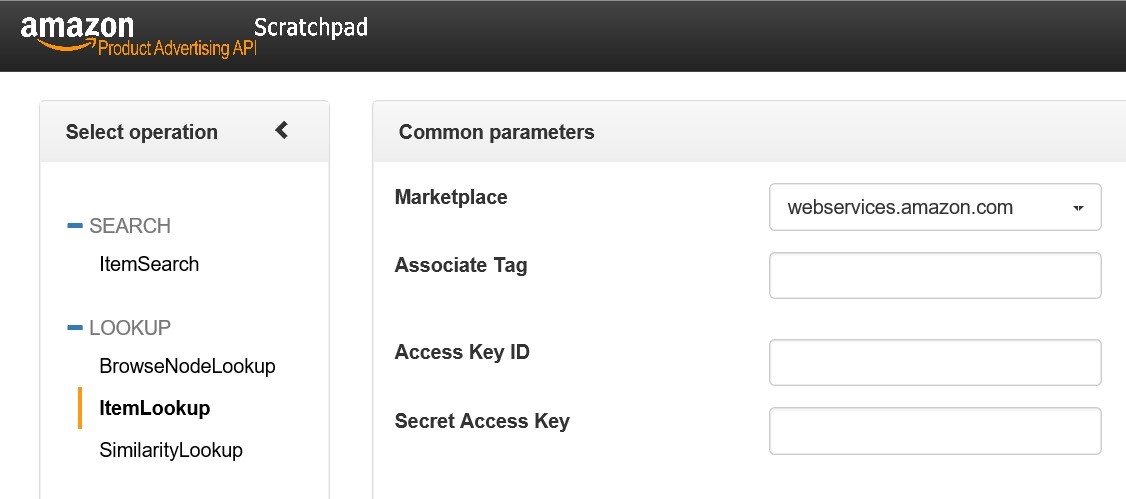Click the Select operation panel heading
This screenshot has width=1126, height=499.
click(141, 132)
